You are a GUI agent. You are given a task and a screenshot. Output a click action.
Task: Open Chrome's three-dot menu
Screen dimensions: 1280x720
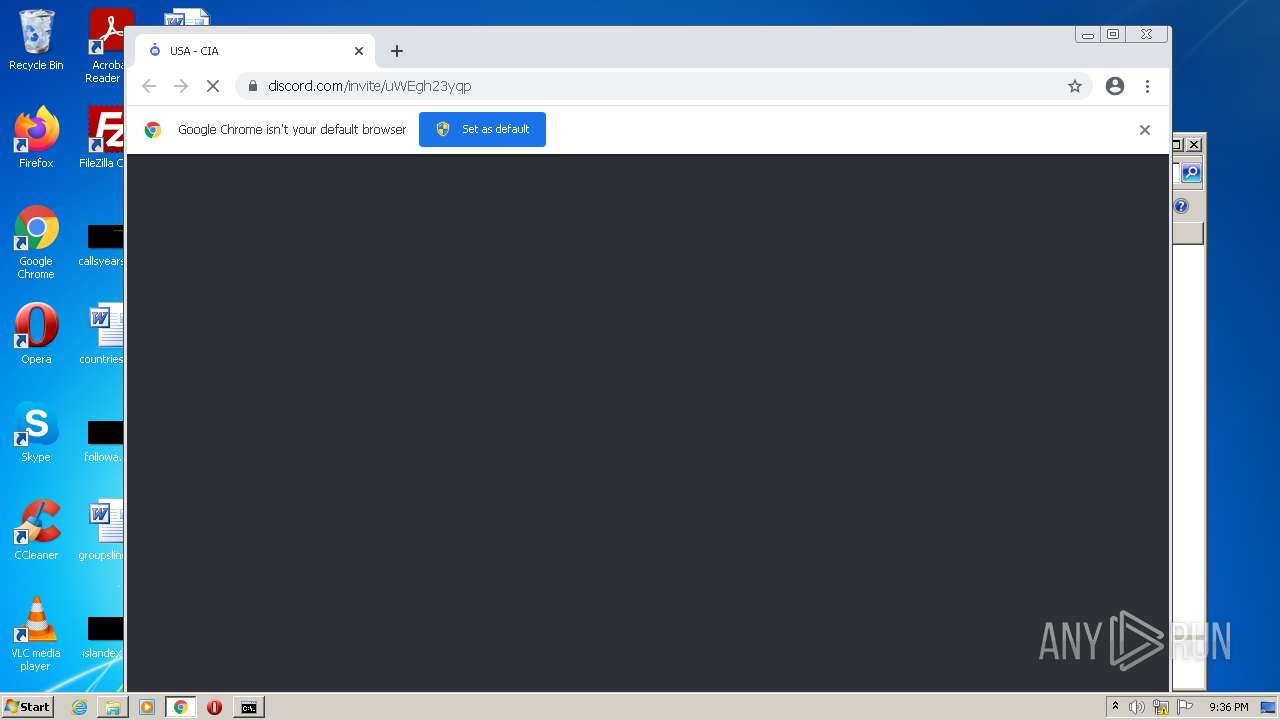pos(1147,86)
